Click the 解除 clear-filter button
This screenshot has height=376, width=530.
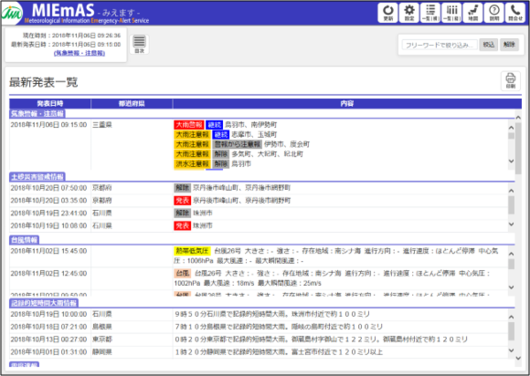[x=509, y=44]
